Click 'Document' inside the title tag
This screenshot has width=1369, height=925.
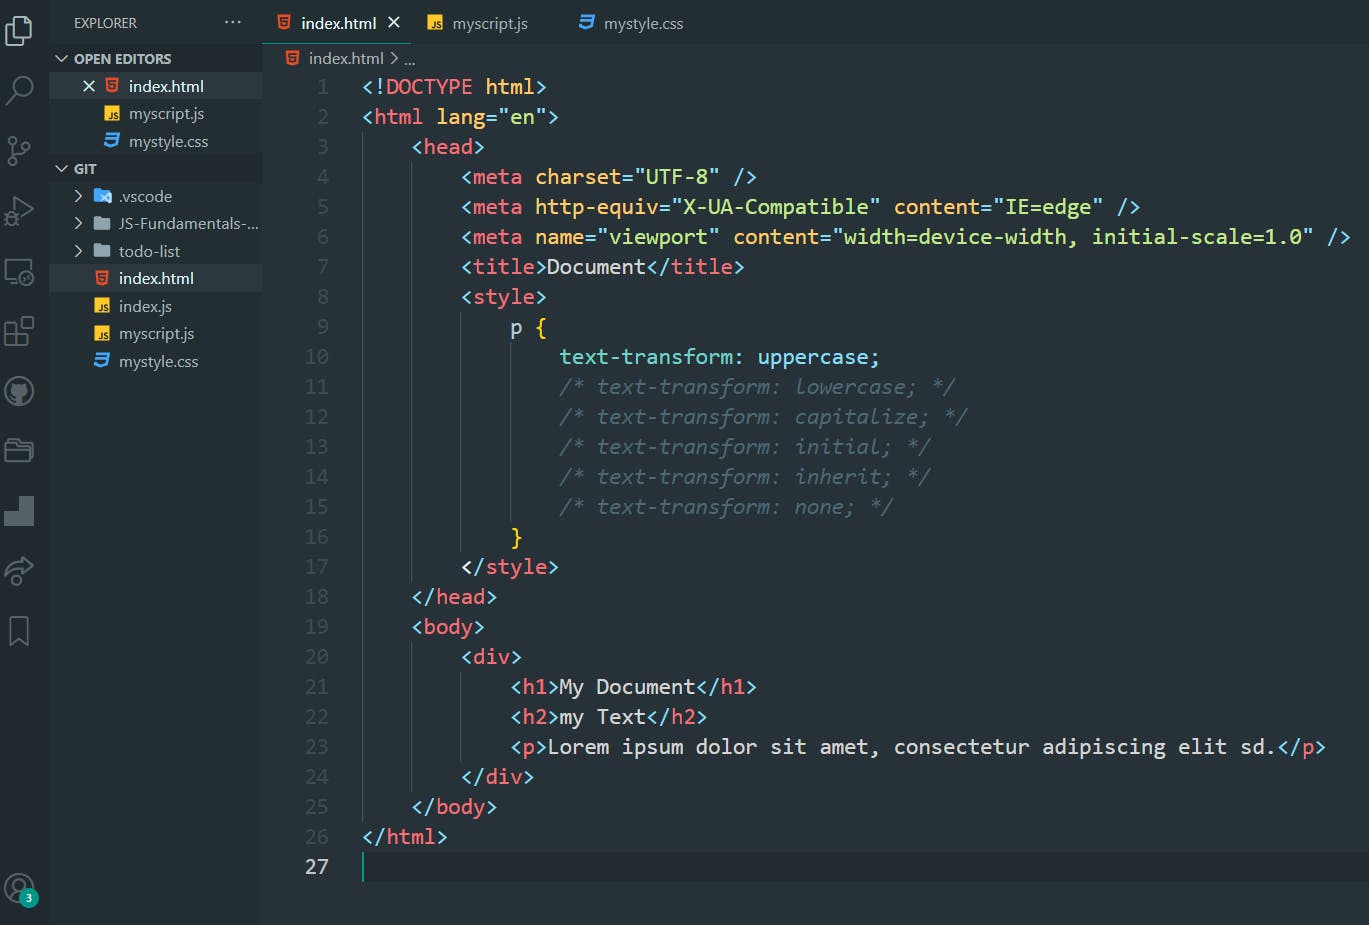(596, 267)
